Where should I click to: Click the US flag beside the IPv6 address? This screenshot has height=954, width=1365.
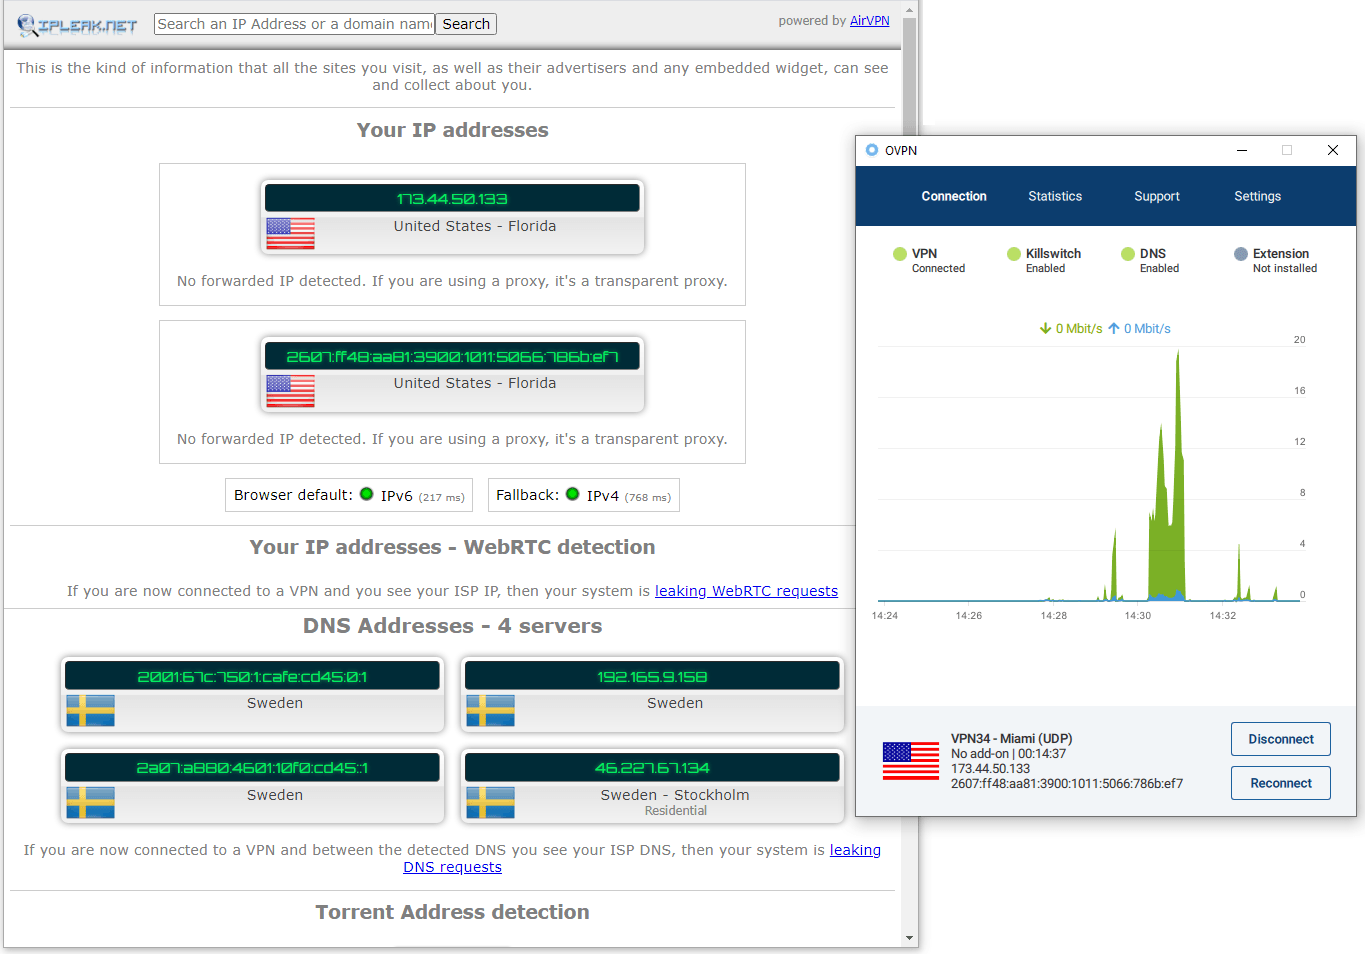tap(289, 391)
